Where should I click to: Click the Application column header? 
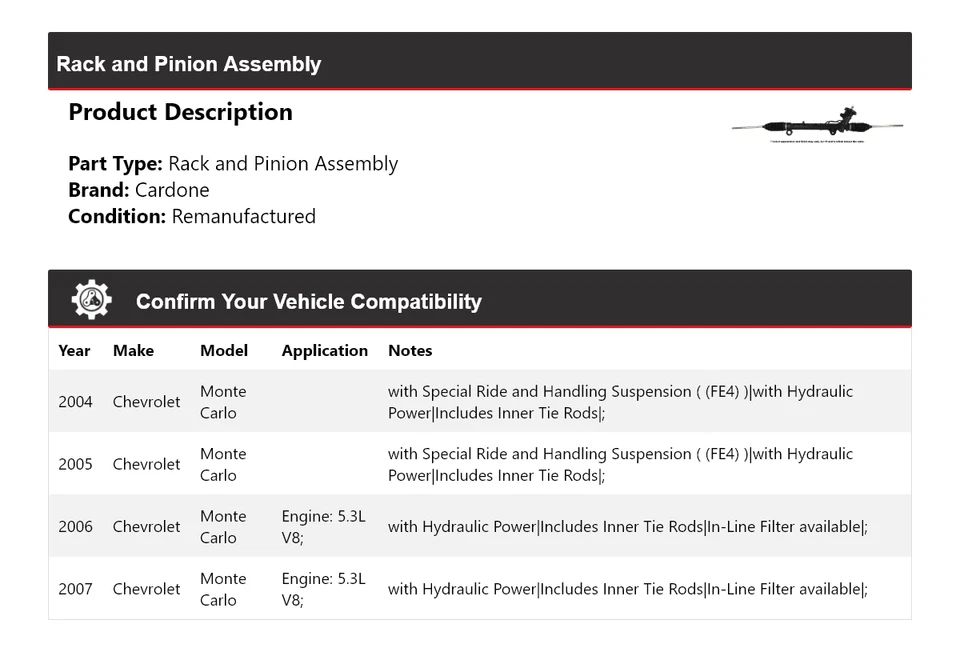tap(325, 351)
